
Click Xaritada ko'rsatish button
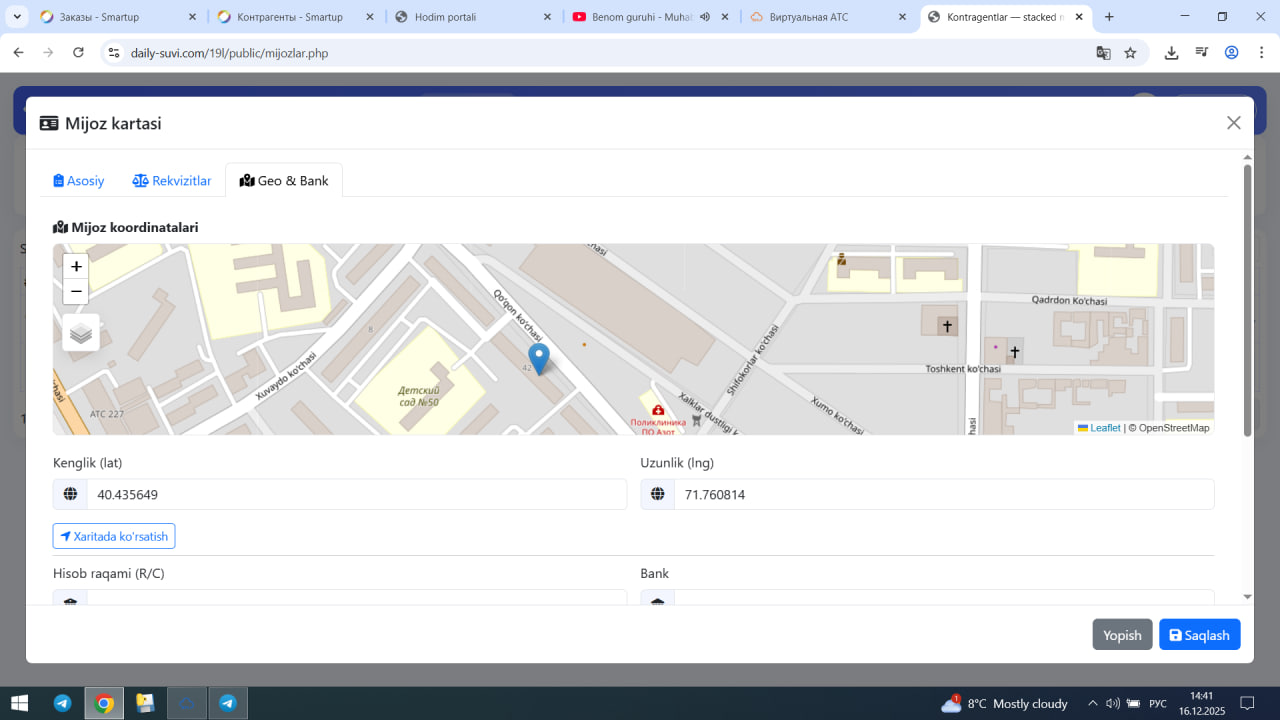[114, 536]
